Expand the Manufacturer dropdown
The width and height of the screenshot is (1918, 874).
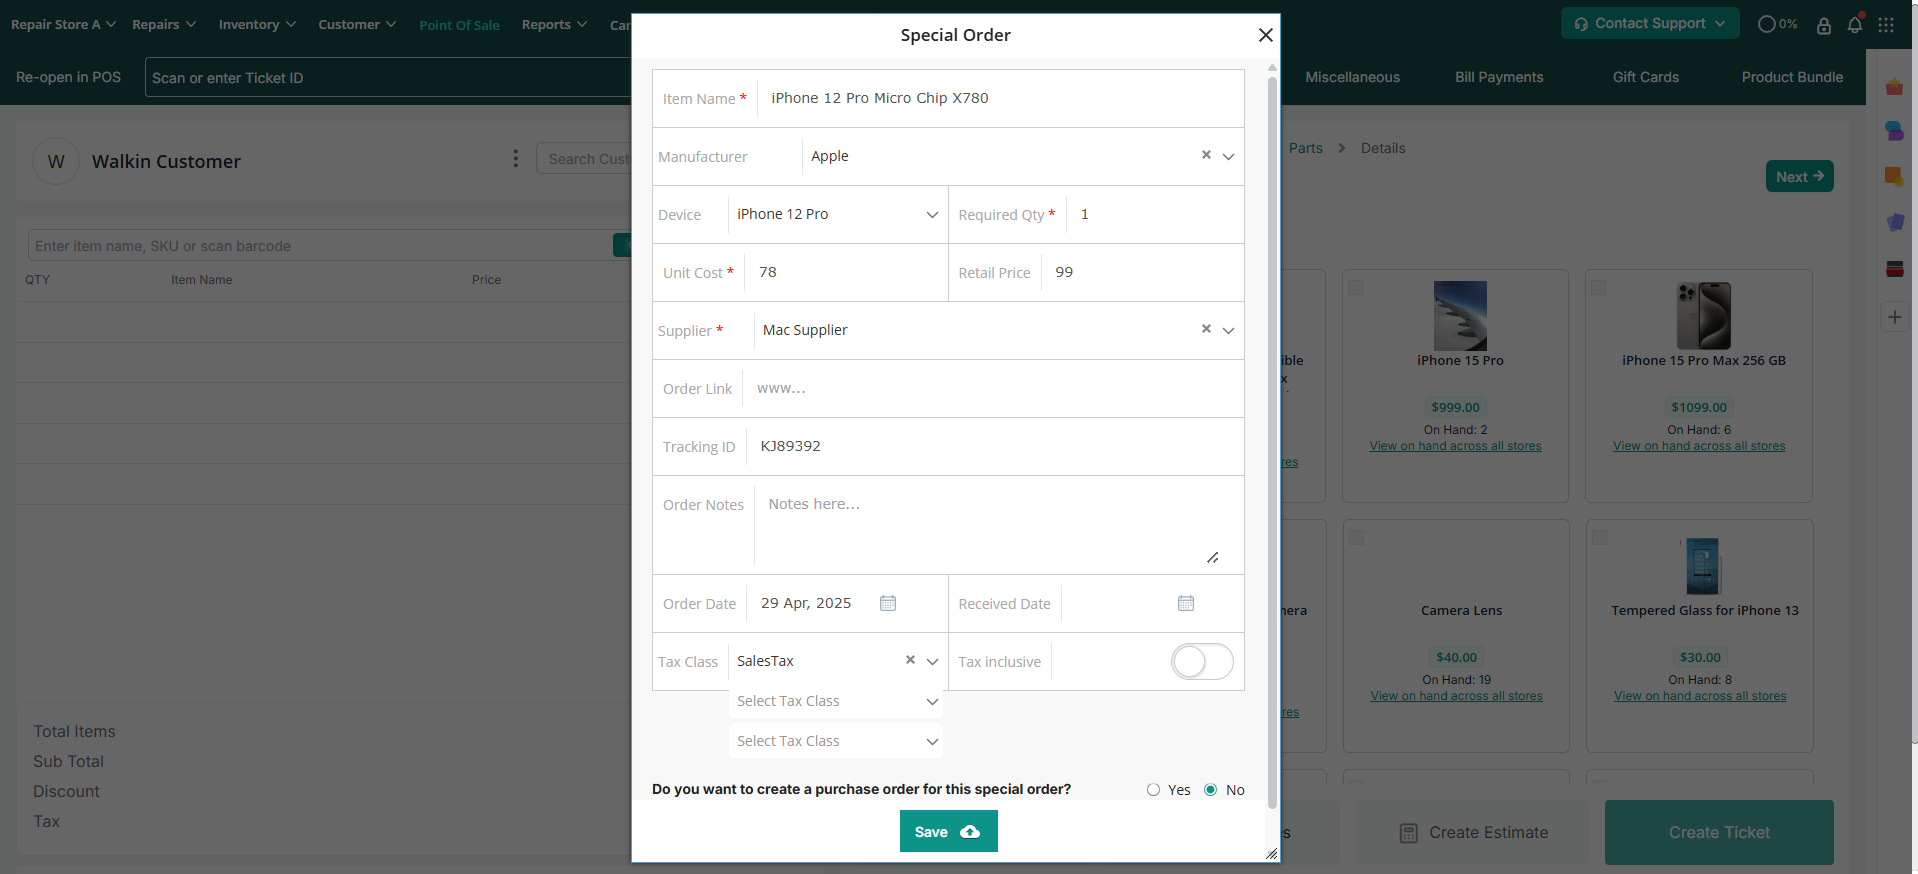click(x=1228, y=156)
